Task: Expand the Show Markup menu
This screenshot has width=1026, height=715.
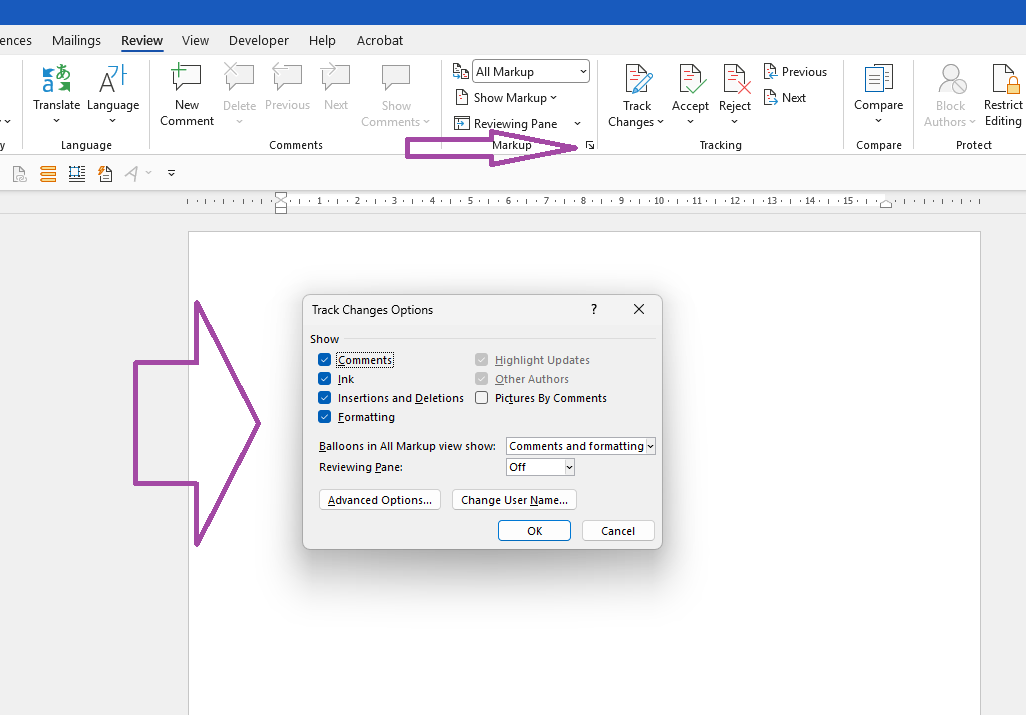Action: 507,98
